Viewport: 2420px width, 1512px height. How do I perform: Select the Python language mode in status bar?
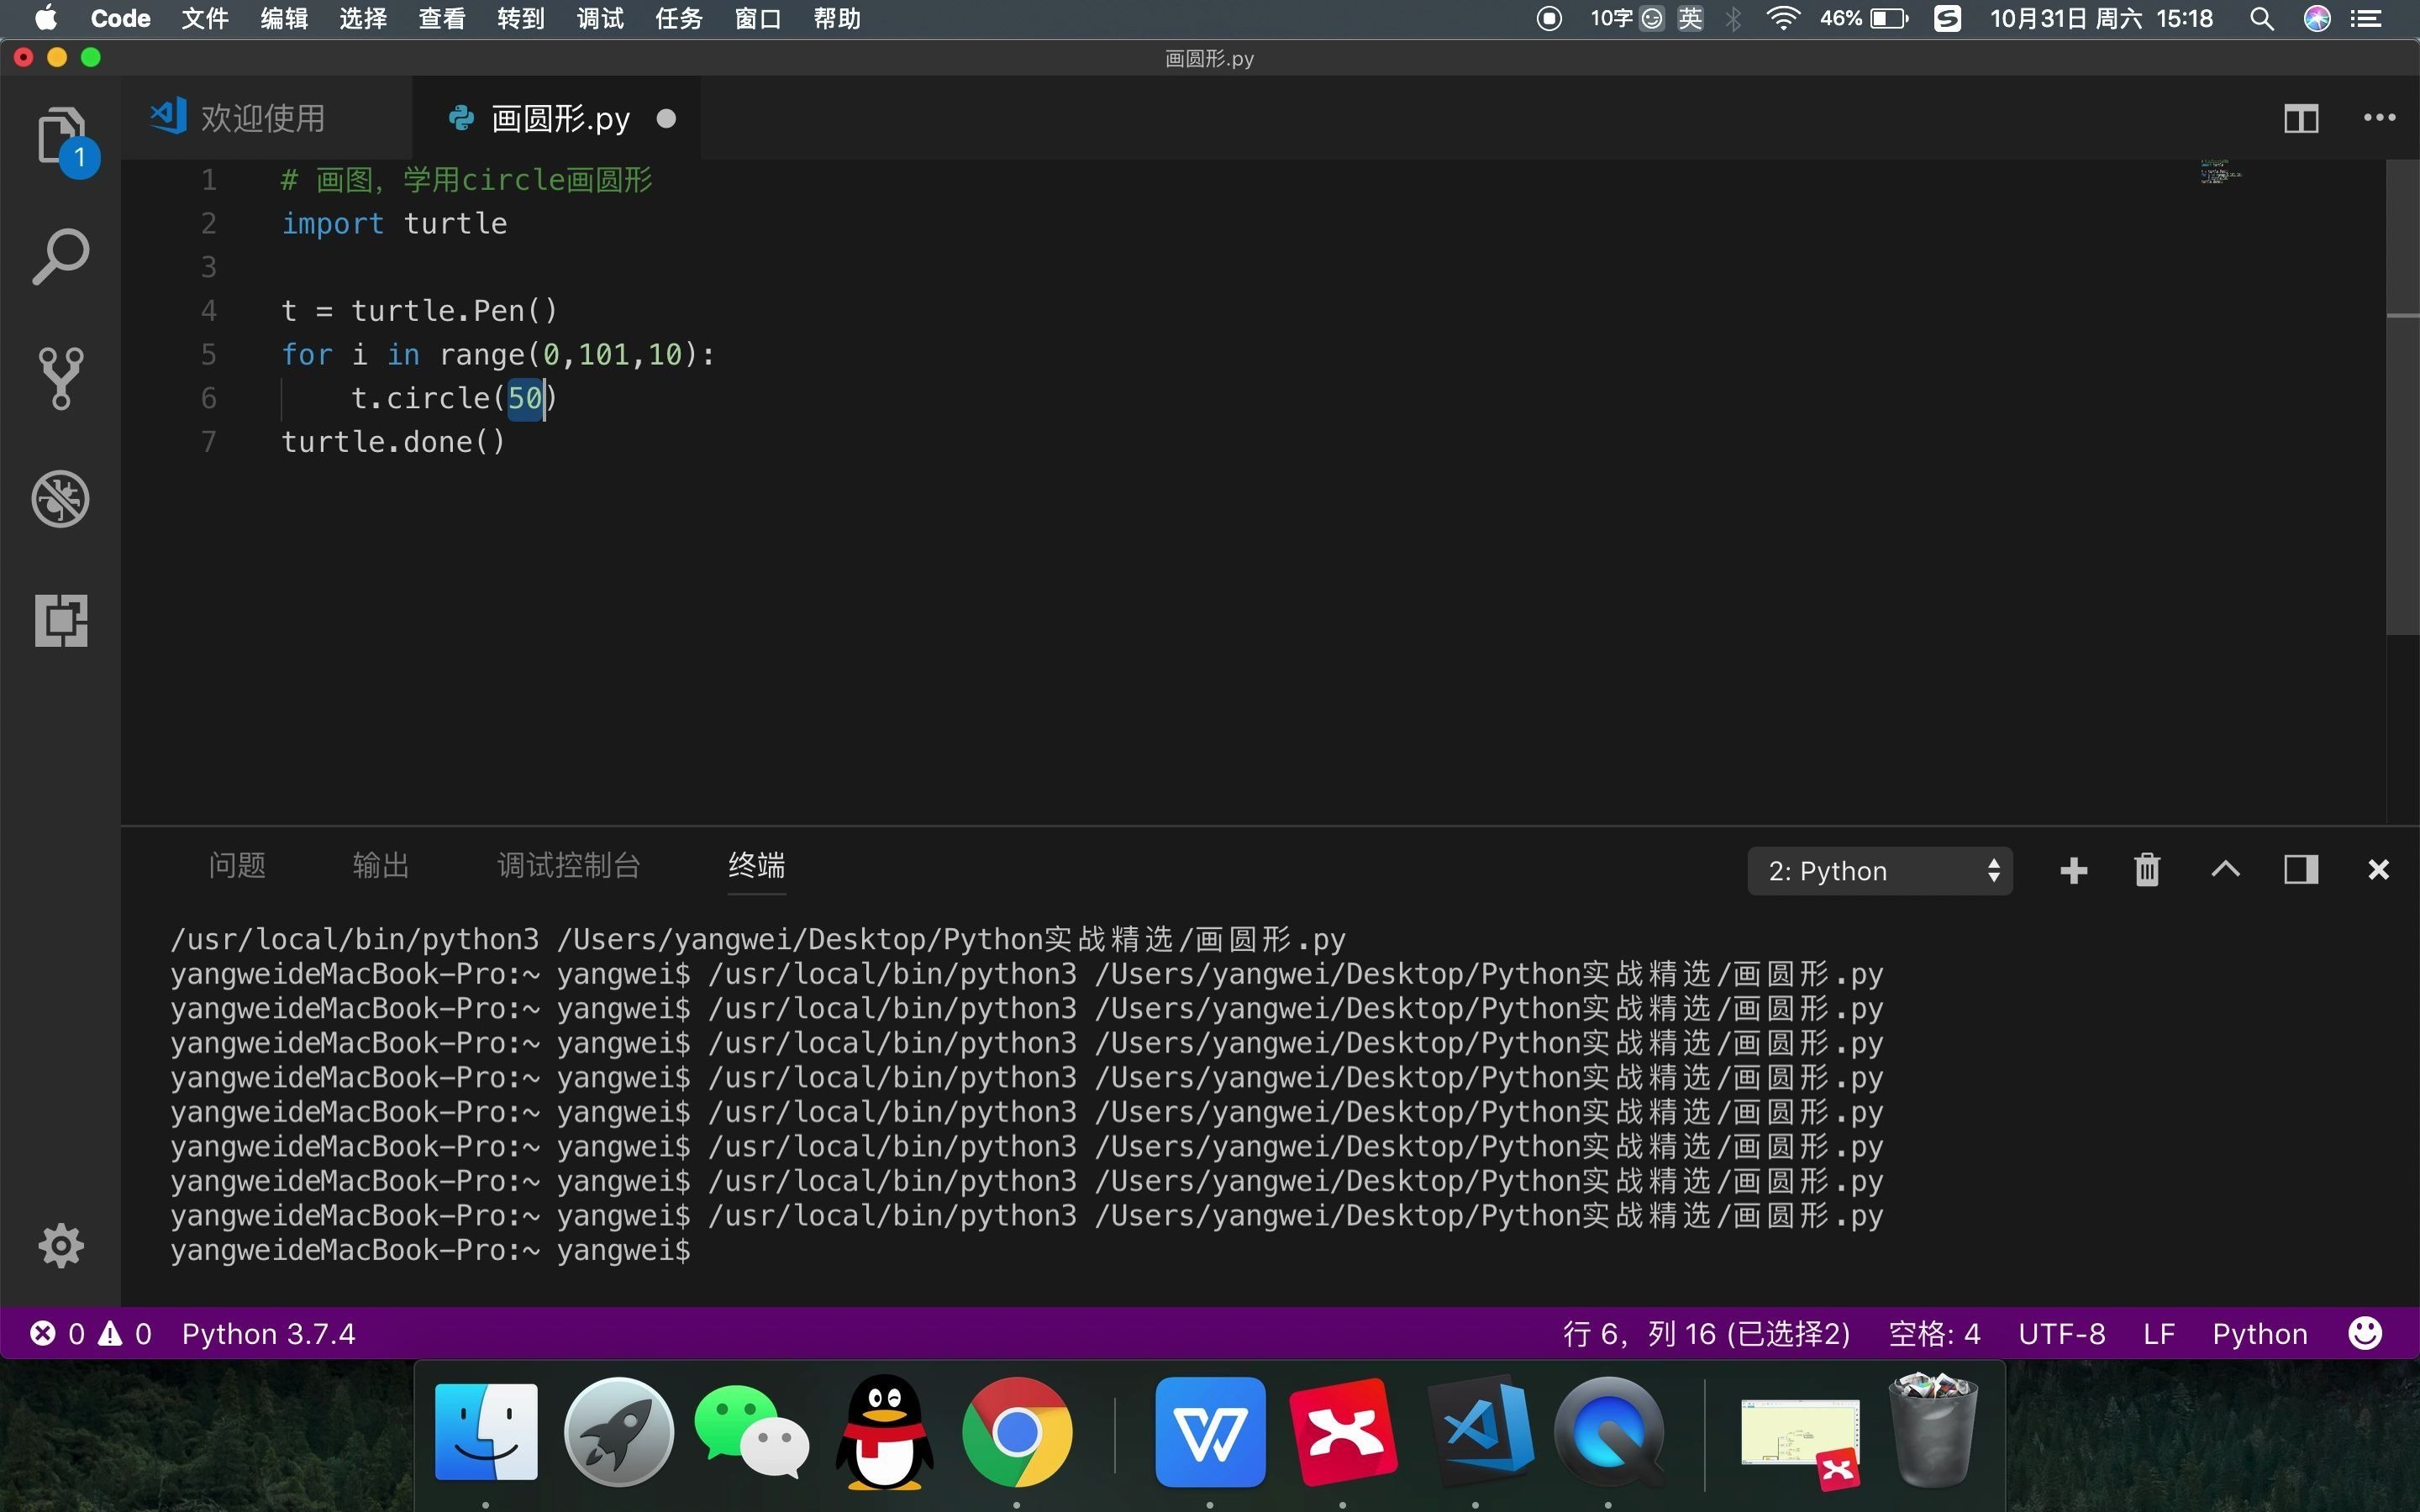(2259, 1334)
